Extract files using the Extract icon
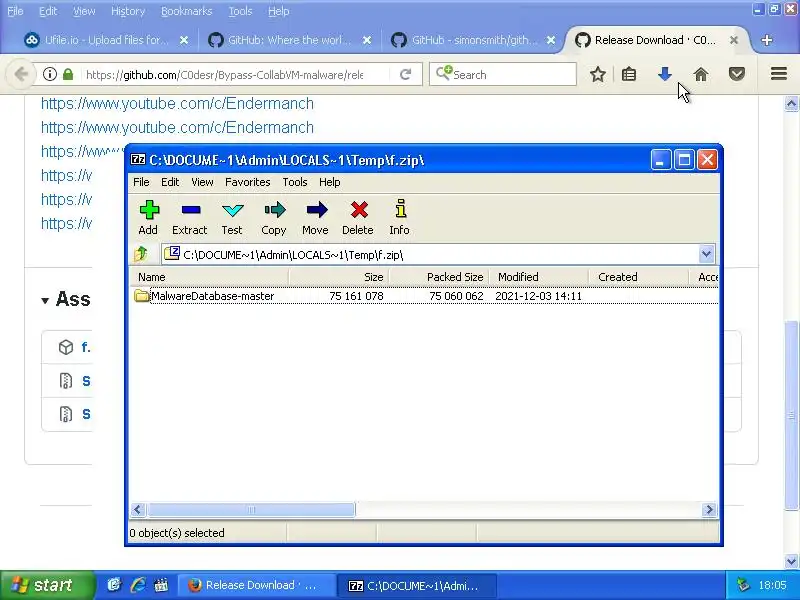Screen dimensions: 800x600 [x=190, y=217]
